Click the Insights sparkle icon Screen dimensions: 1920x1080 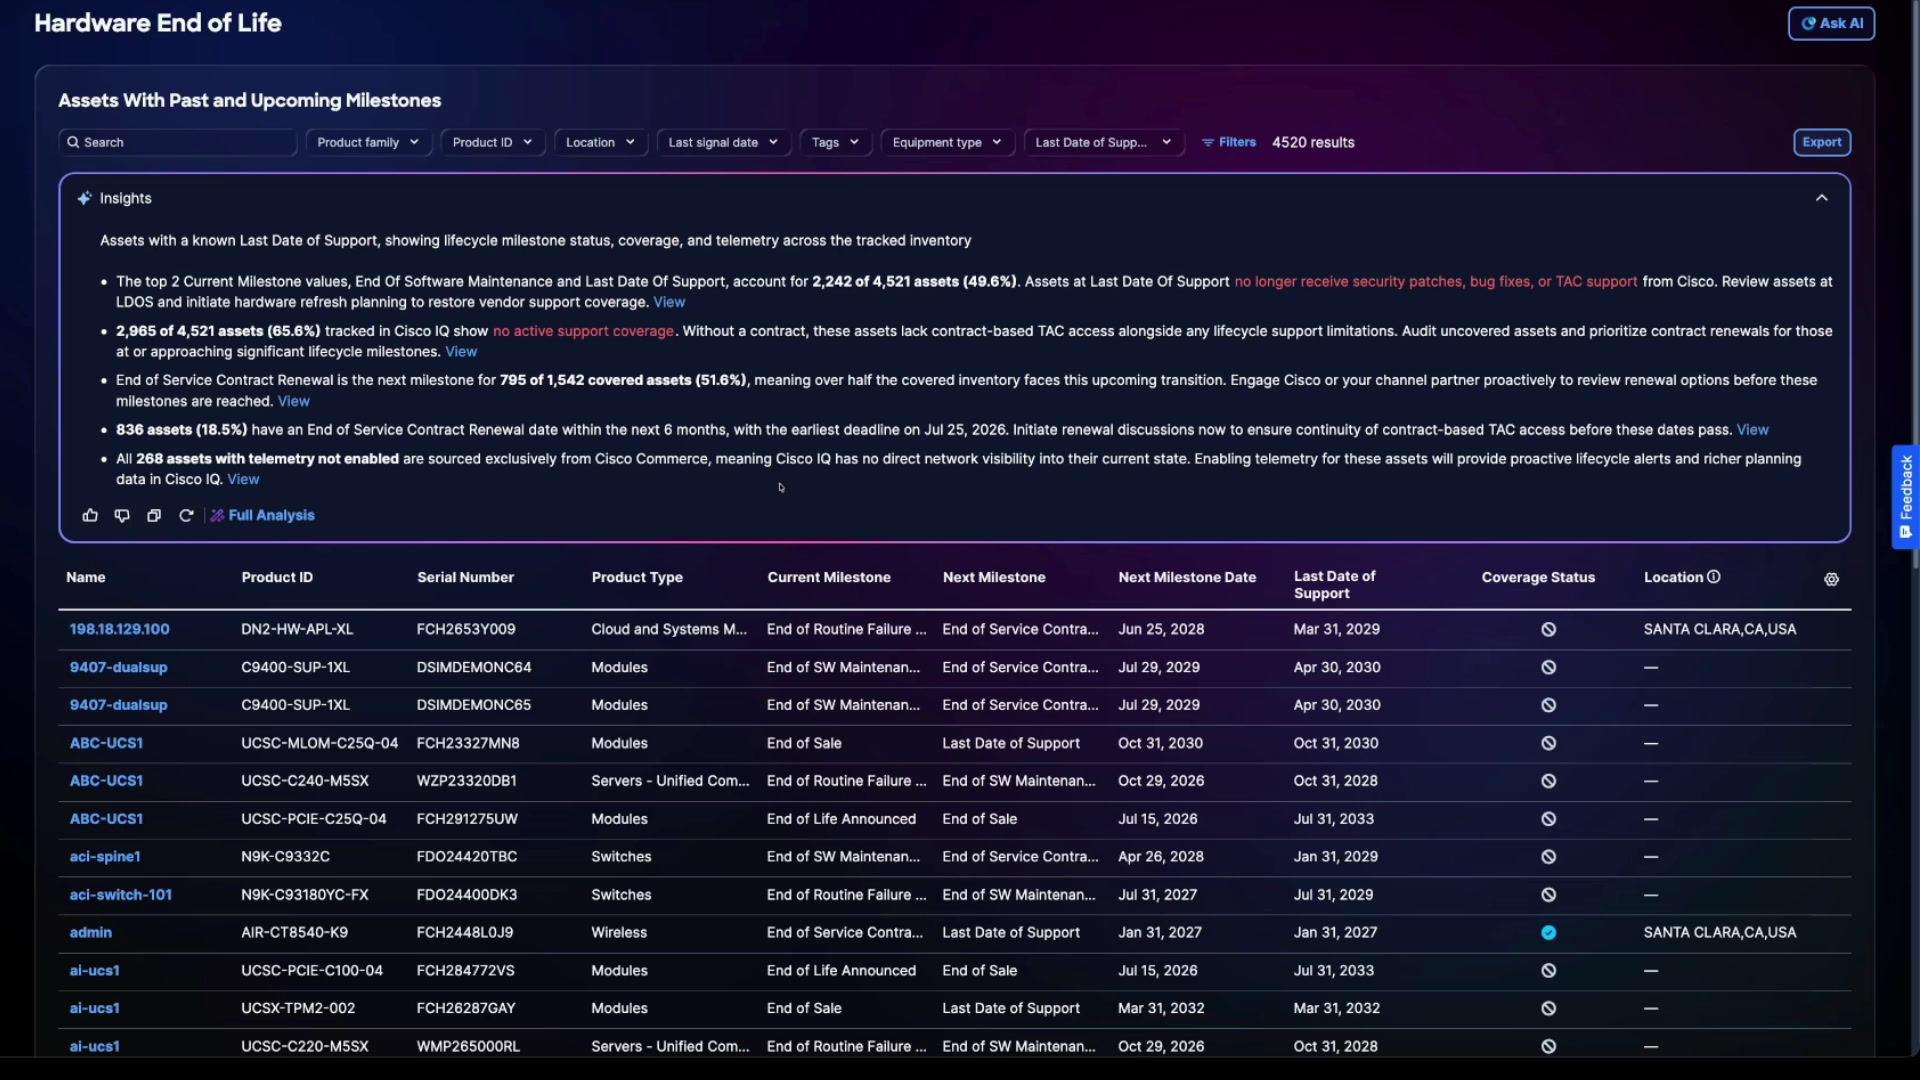point(84,198)
